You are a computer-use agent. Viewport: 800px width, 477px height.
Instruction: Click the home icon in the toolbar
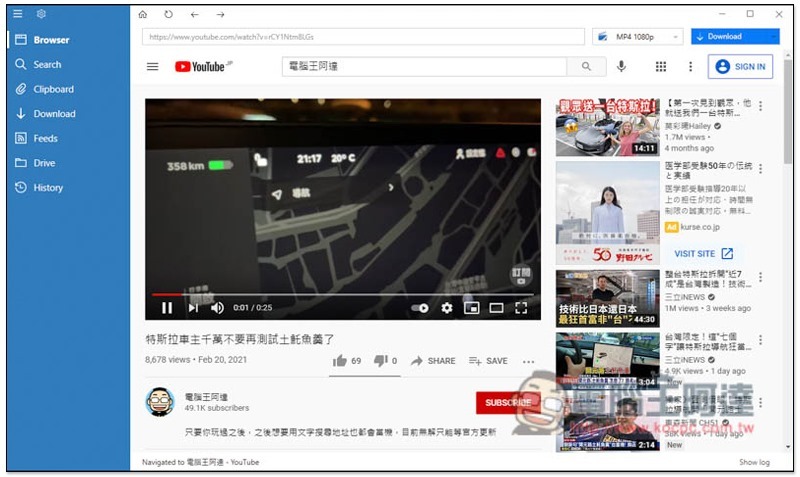click(142, 15)
